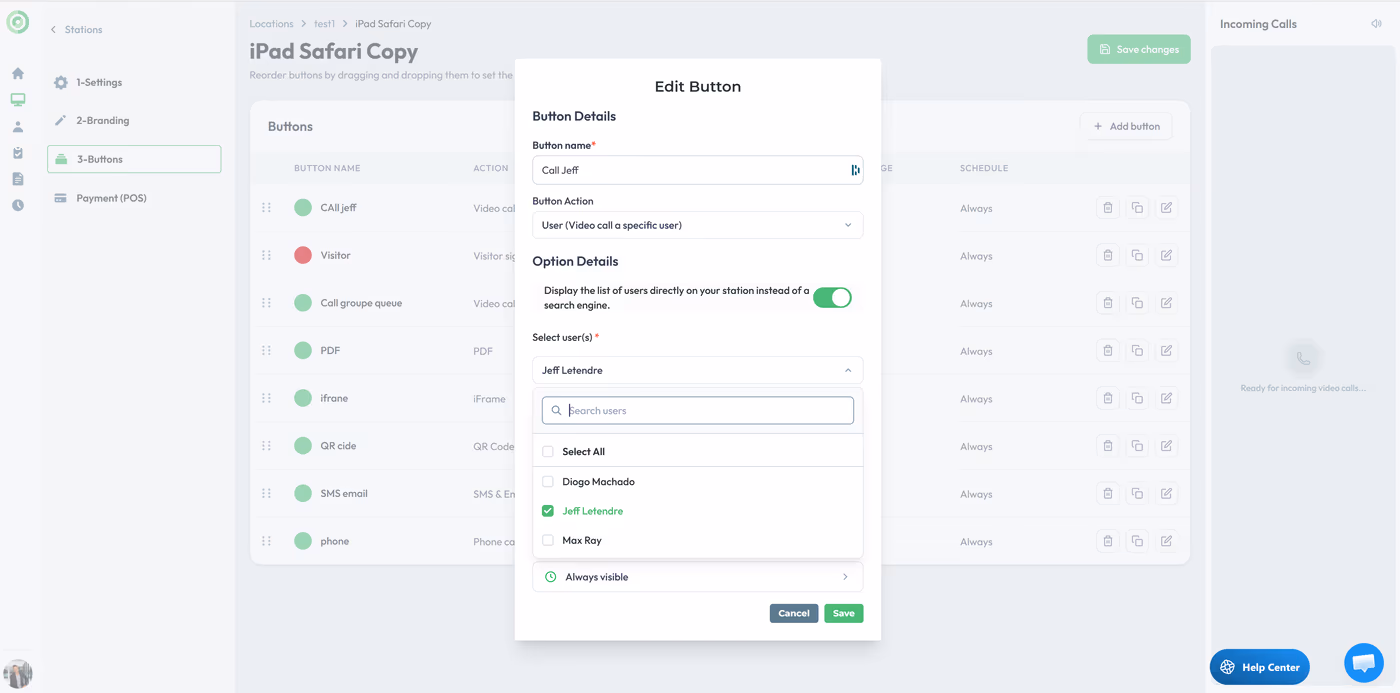Click the green color dot for phone
This screenshot has height=693, width=1400.
[303, 541]
